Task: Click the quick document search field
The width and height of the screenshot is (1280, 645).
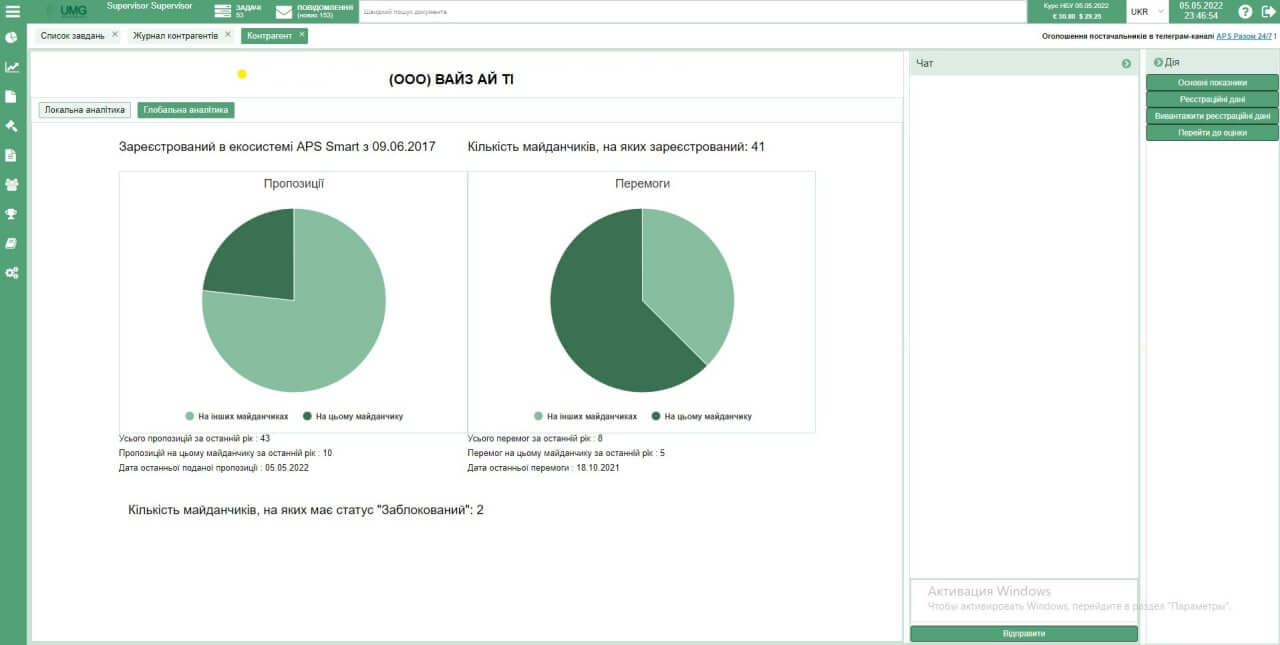Action: coord(692,12)
